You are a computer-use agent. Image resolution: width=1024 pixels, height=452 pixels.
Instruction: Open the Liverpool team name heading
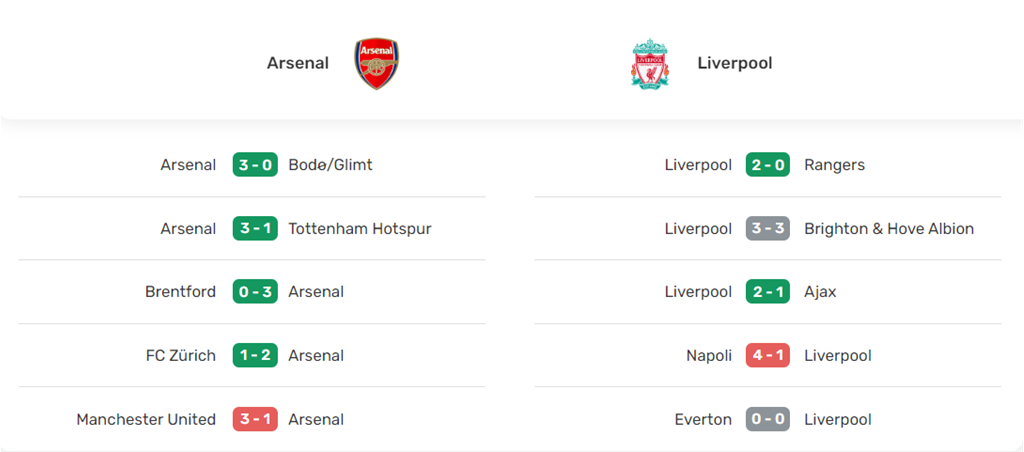734,63
